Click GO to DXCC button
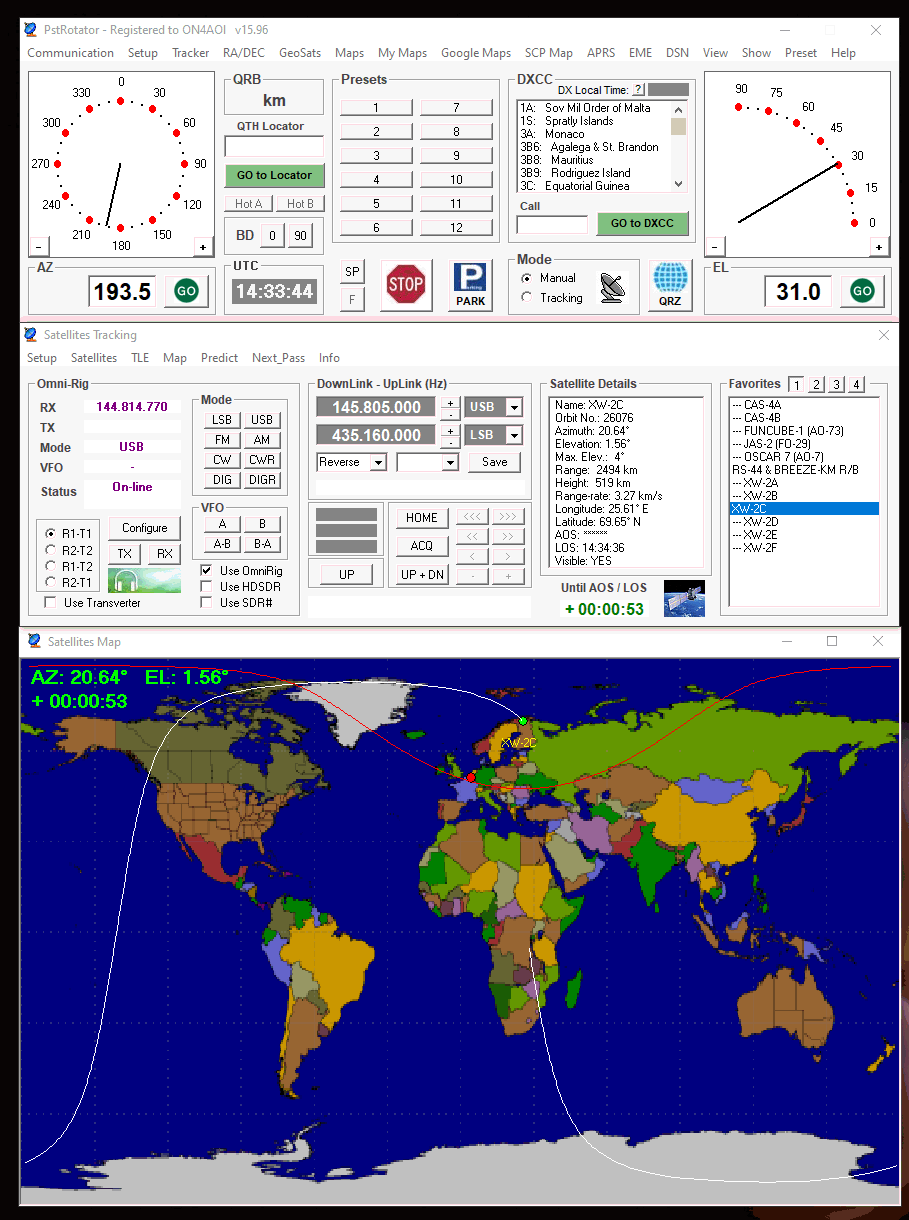 click(x=642, y=223)
